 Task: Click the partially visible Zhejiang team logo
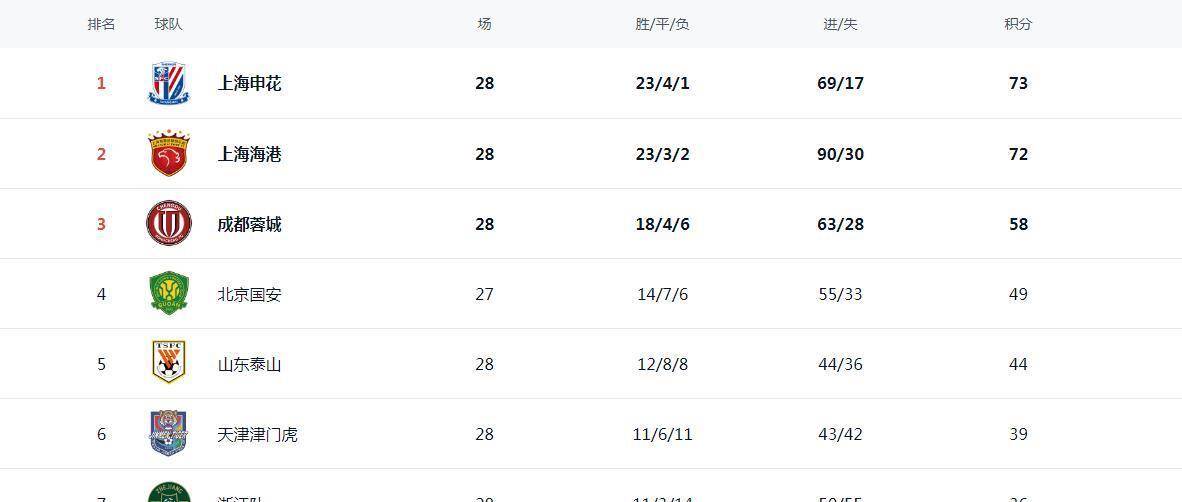(169, 492)
